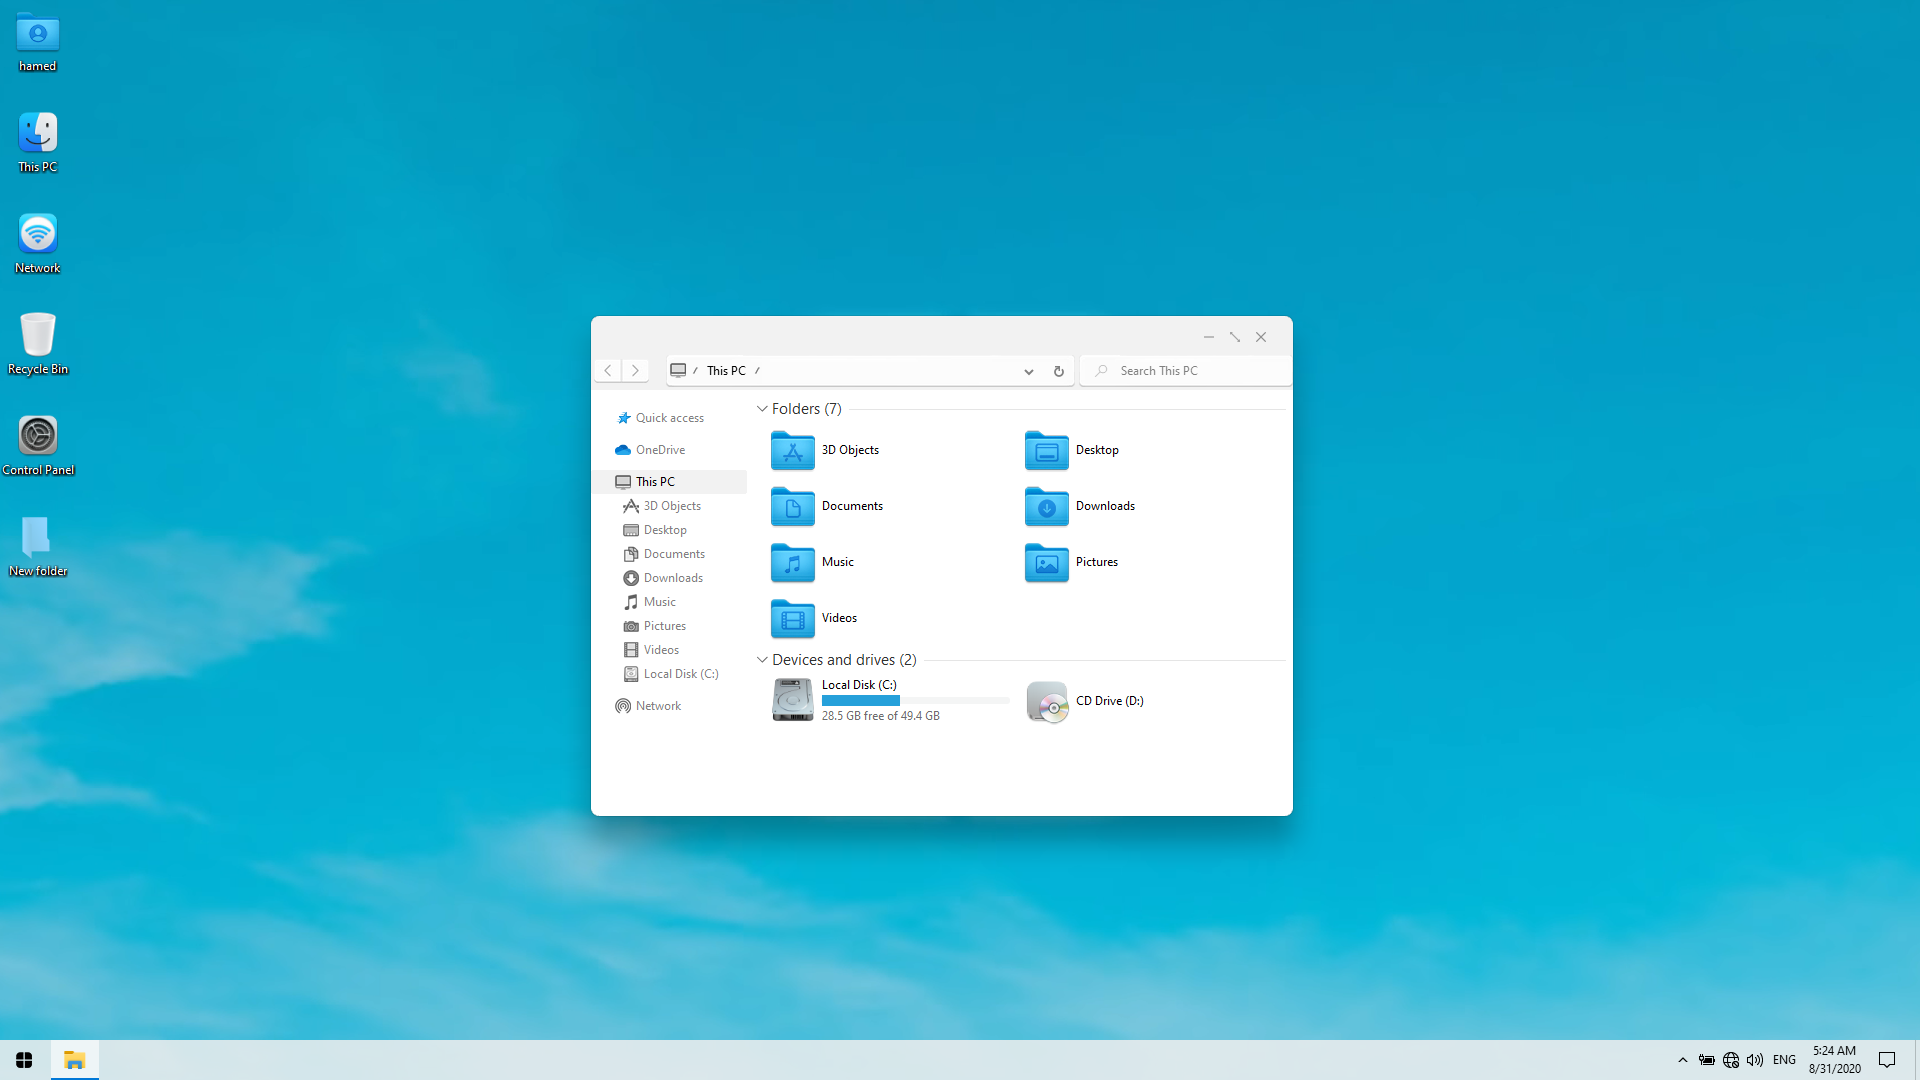Screen dimensions: 1920x1080
Task: Click the Network item in sidebar
Action: click(658, 706)
